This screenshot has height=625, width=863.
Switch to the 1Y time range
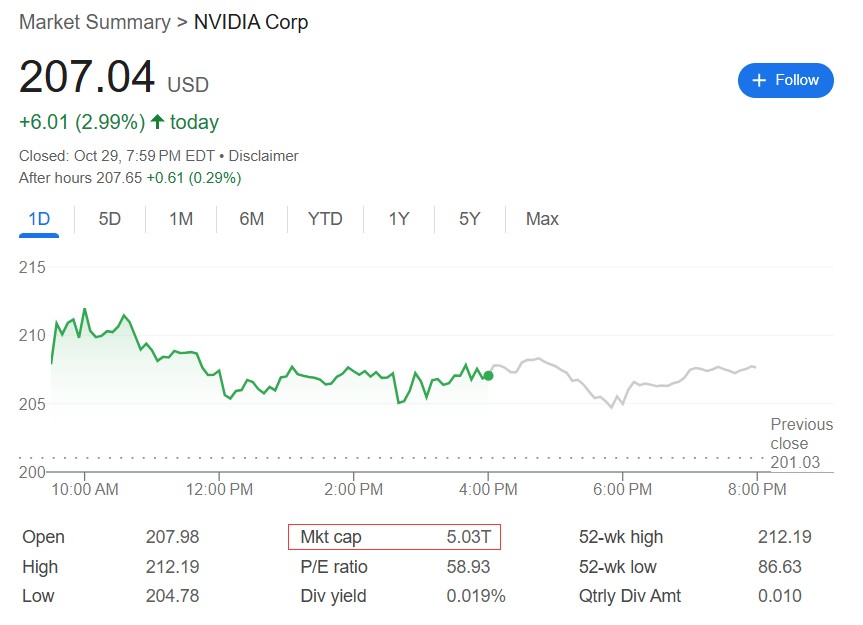pyautogui.click(x=397, y=218)
